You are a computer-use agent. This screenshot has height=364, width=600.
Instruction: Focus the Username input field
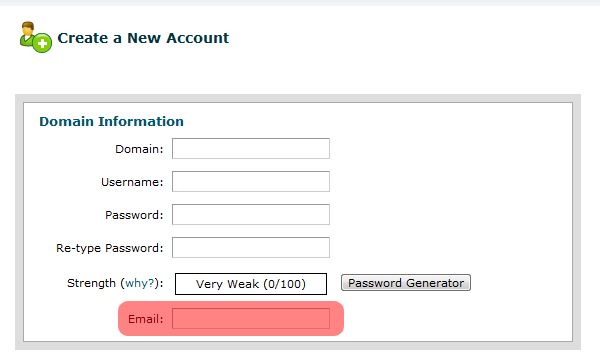coord(251,181)
